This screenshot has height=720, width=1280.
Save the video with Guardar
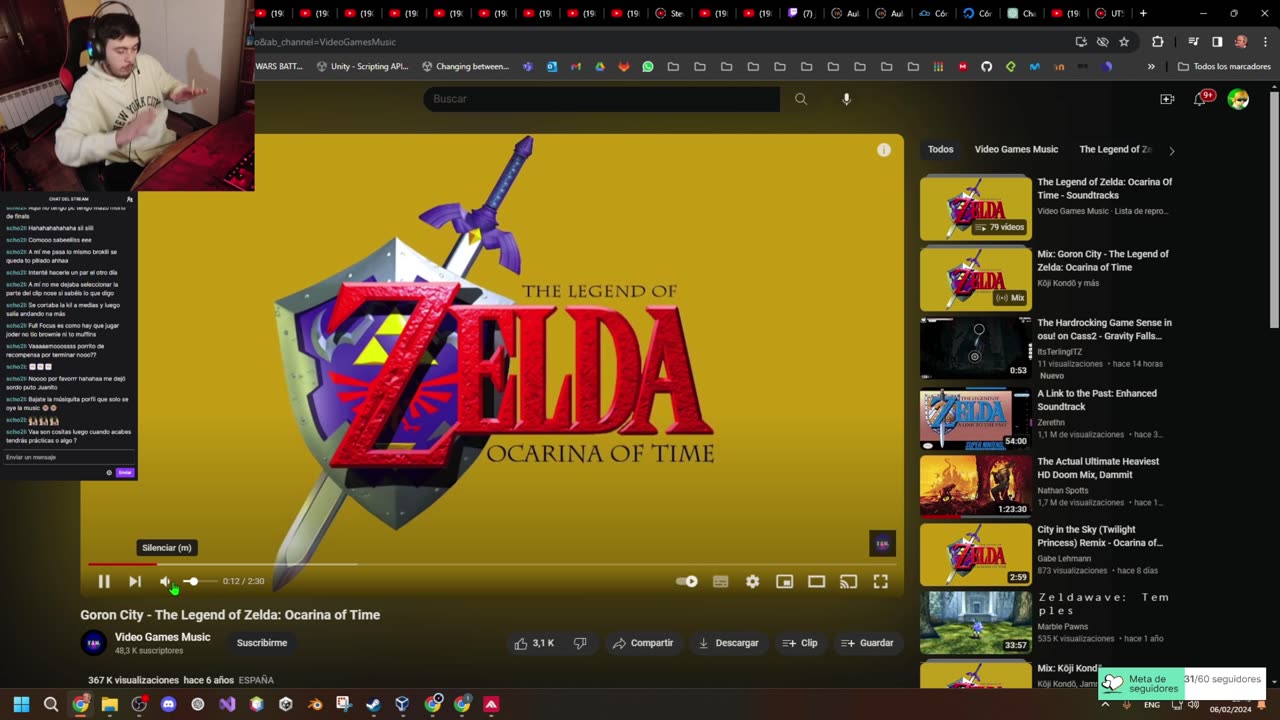(x=867, y=643)
